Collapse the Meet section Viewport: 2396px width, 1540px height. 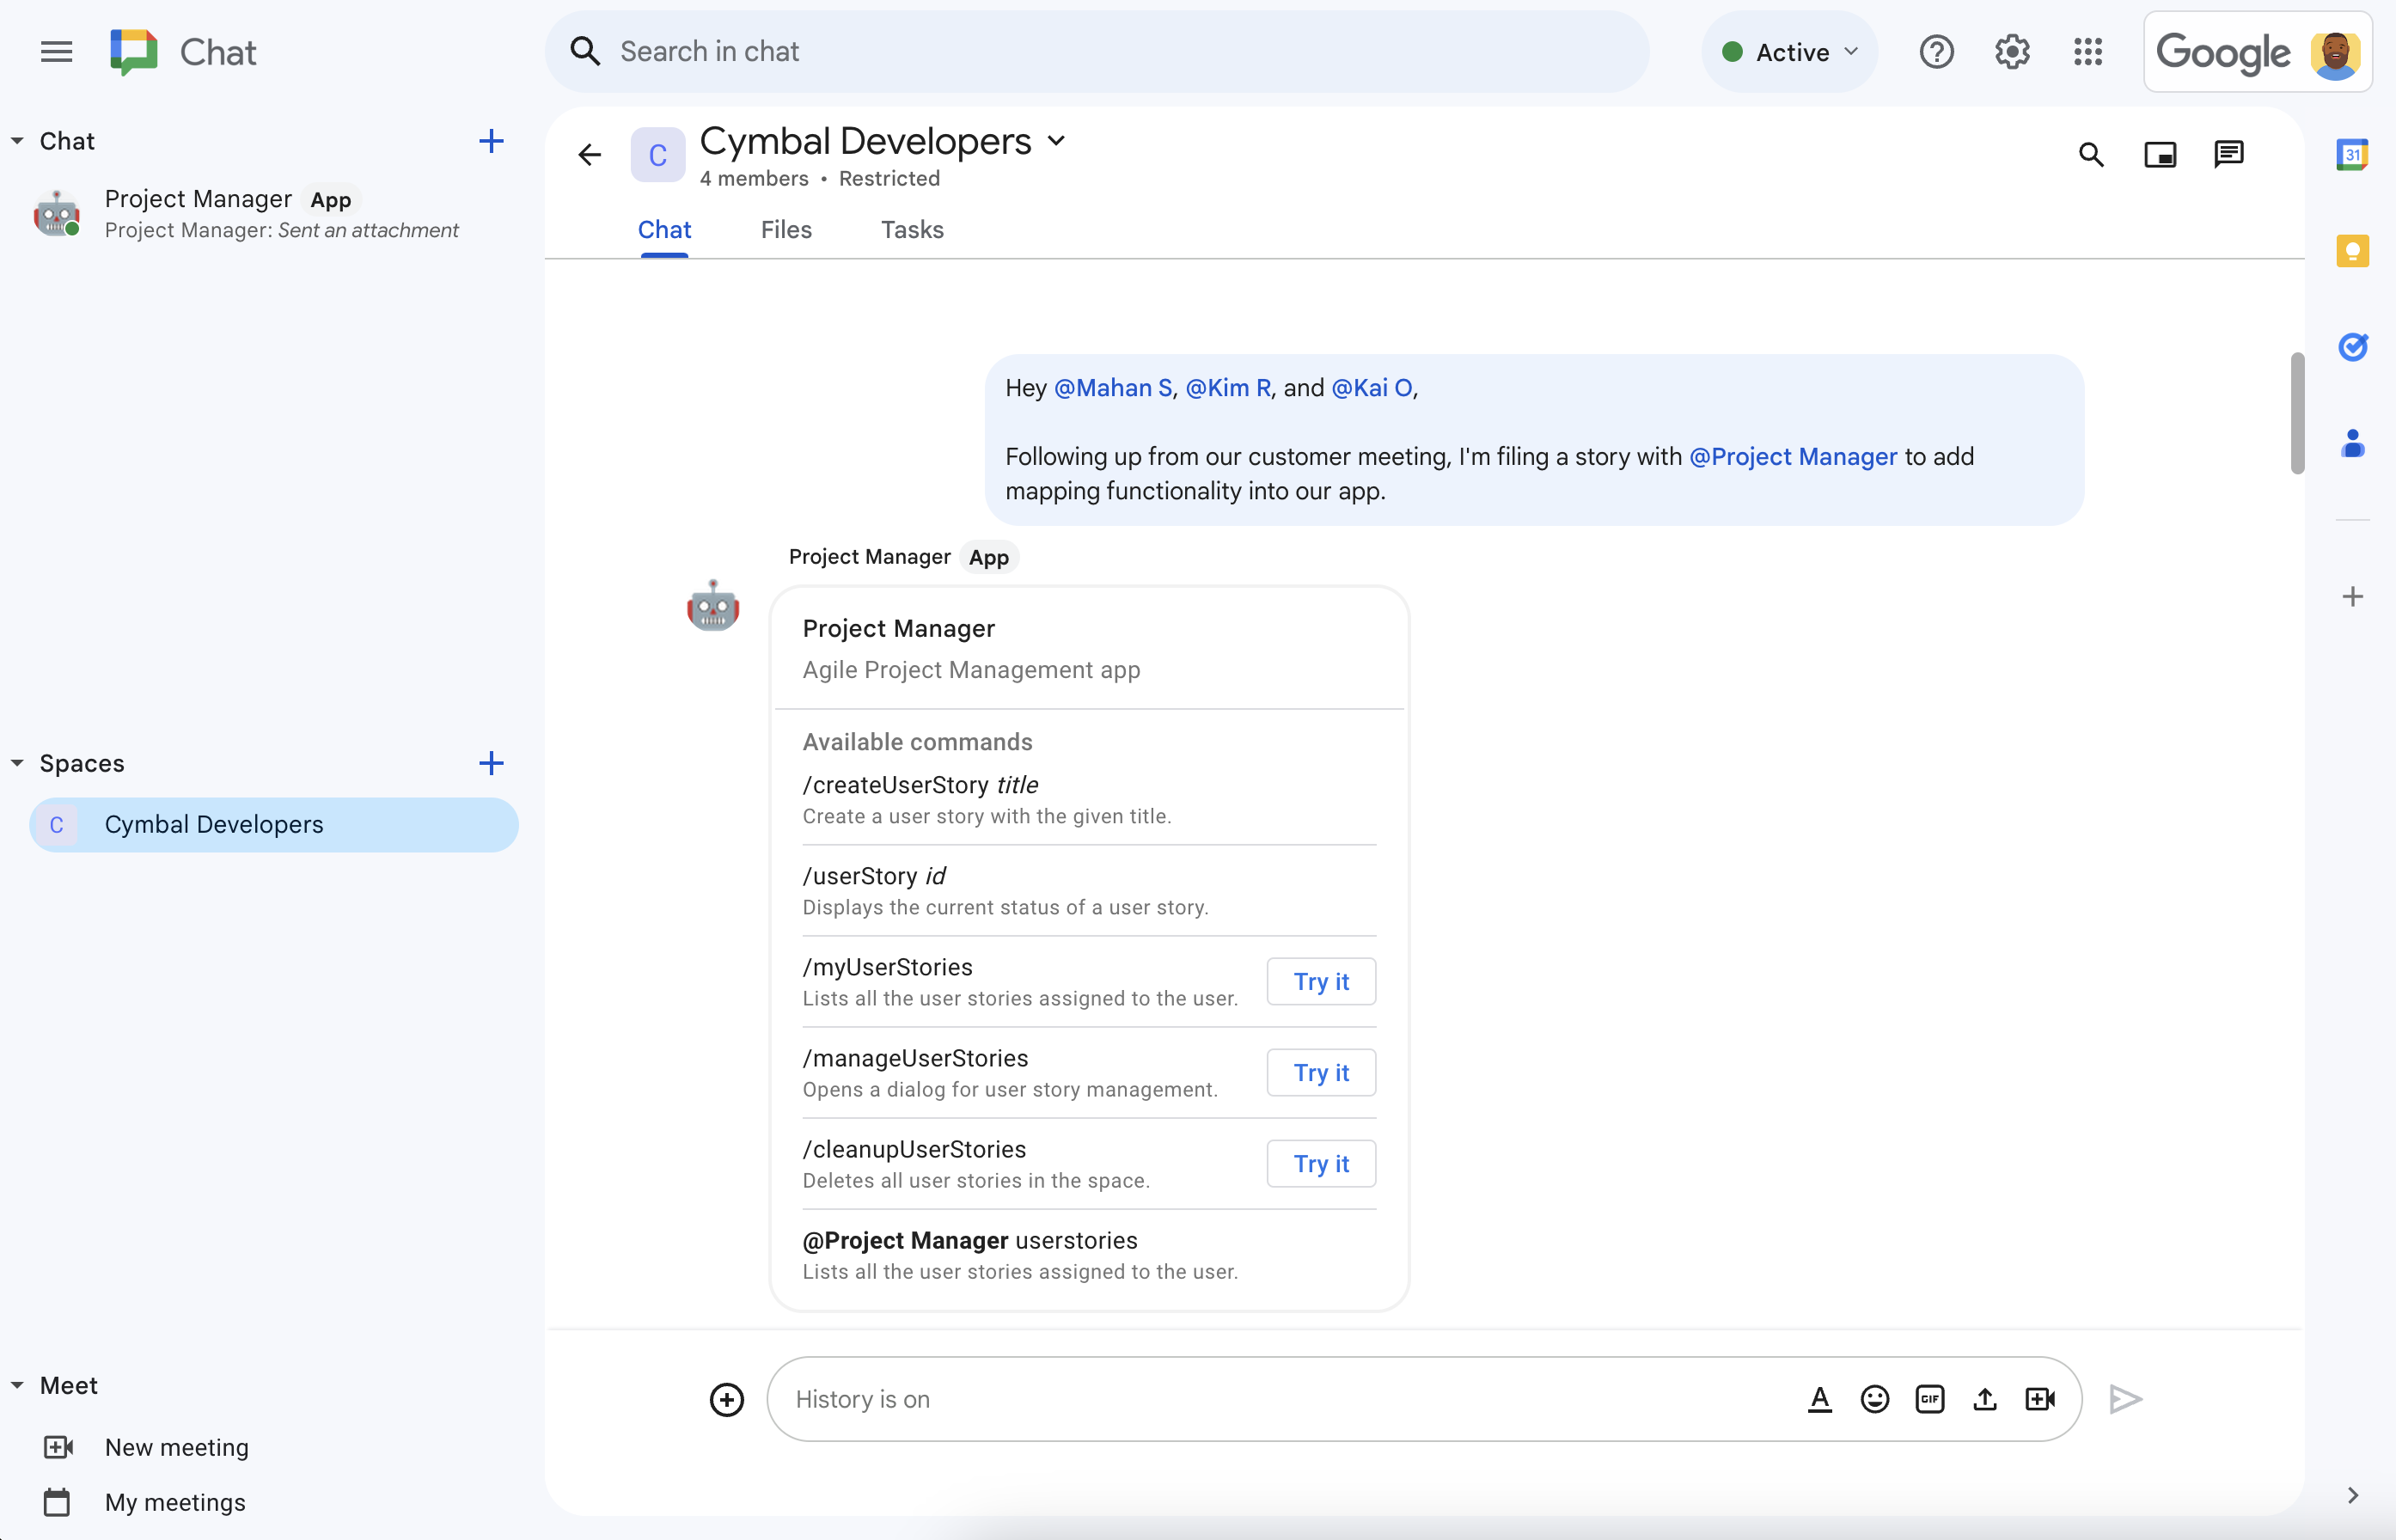point(17,1384)
